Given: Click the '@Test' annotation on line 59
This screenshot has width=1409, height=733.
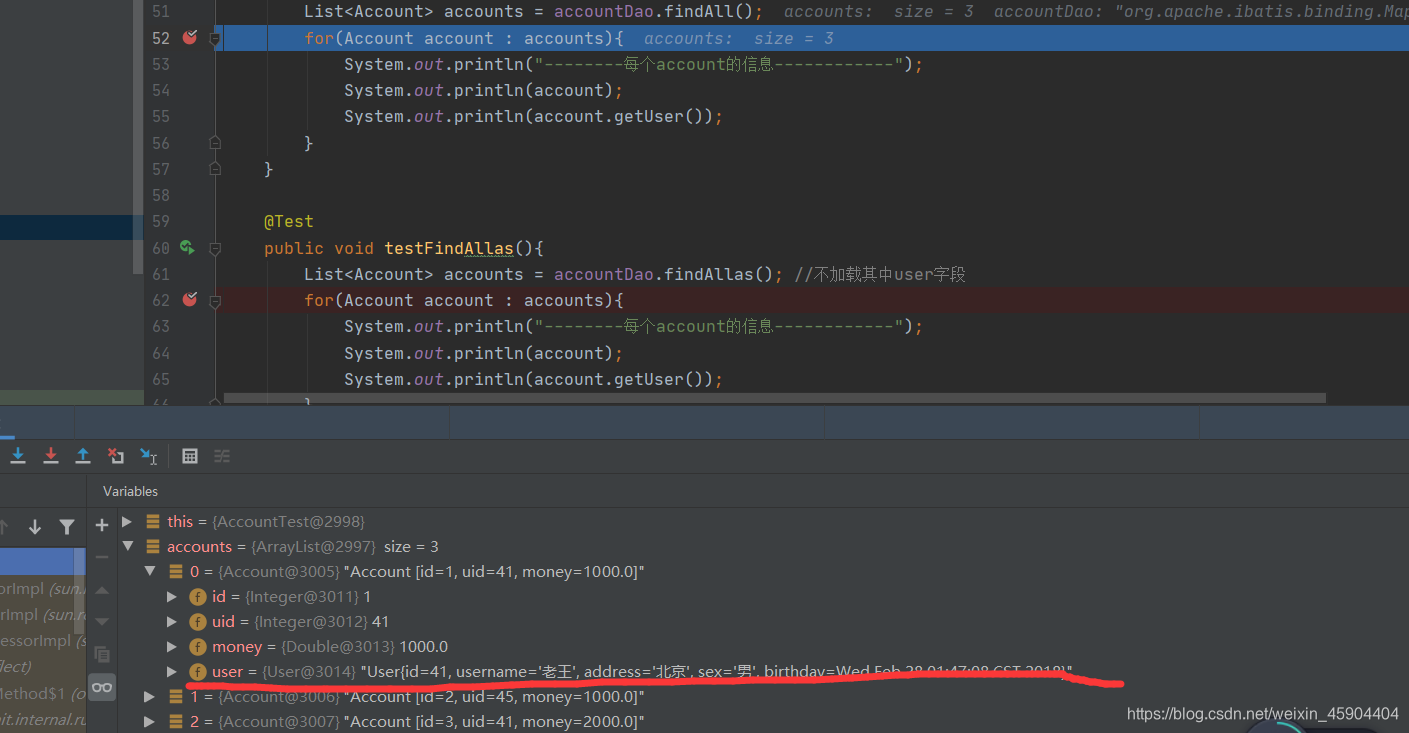Looking at the screenshot, I should click(289, 221).
